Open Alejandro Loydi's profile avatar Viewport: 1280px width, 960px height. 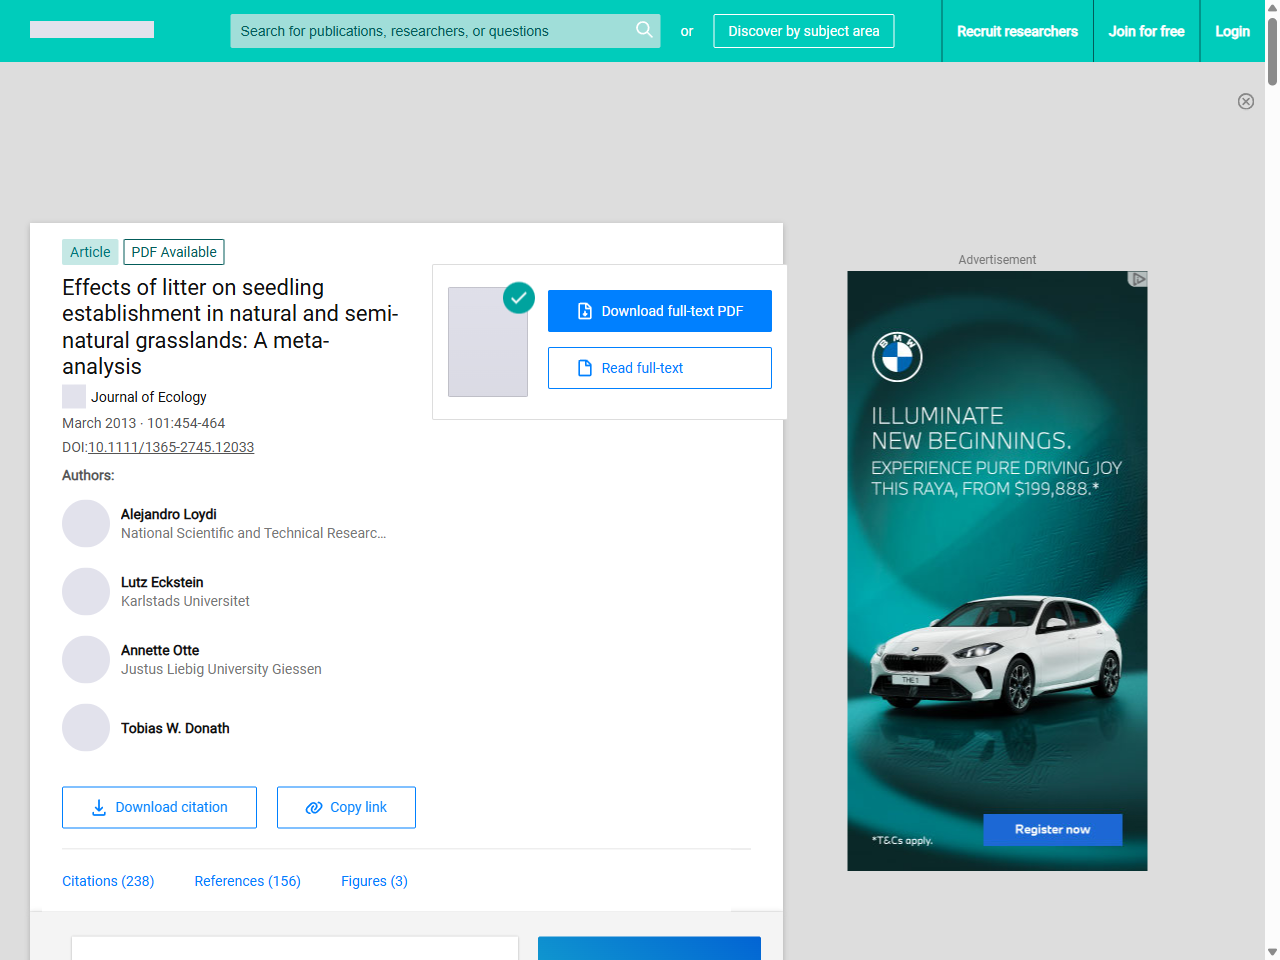point(86,524)
